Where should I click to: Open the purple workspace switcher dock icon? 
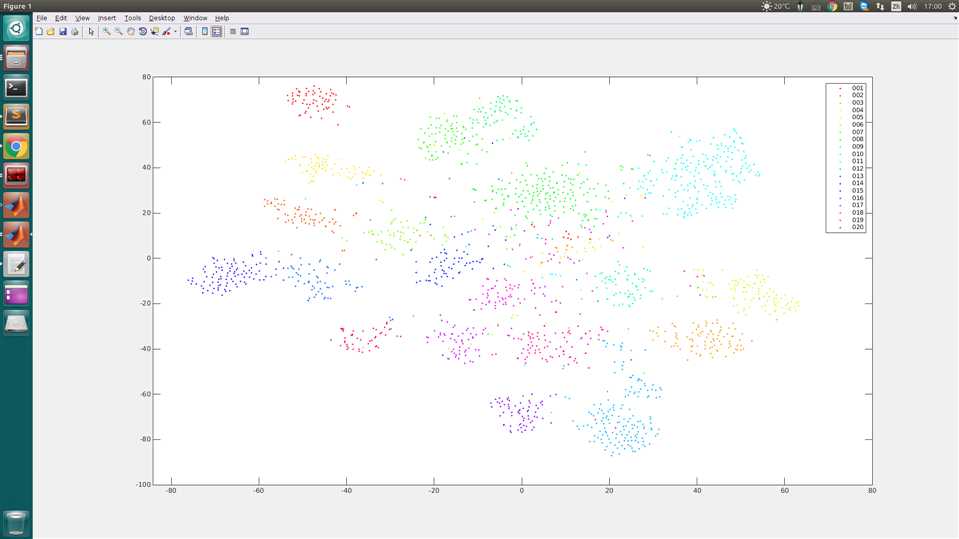(x=16, y=294)
